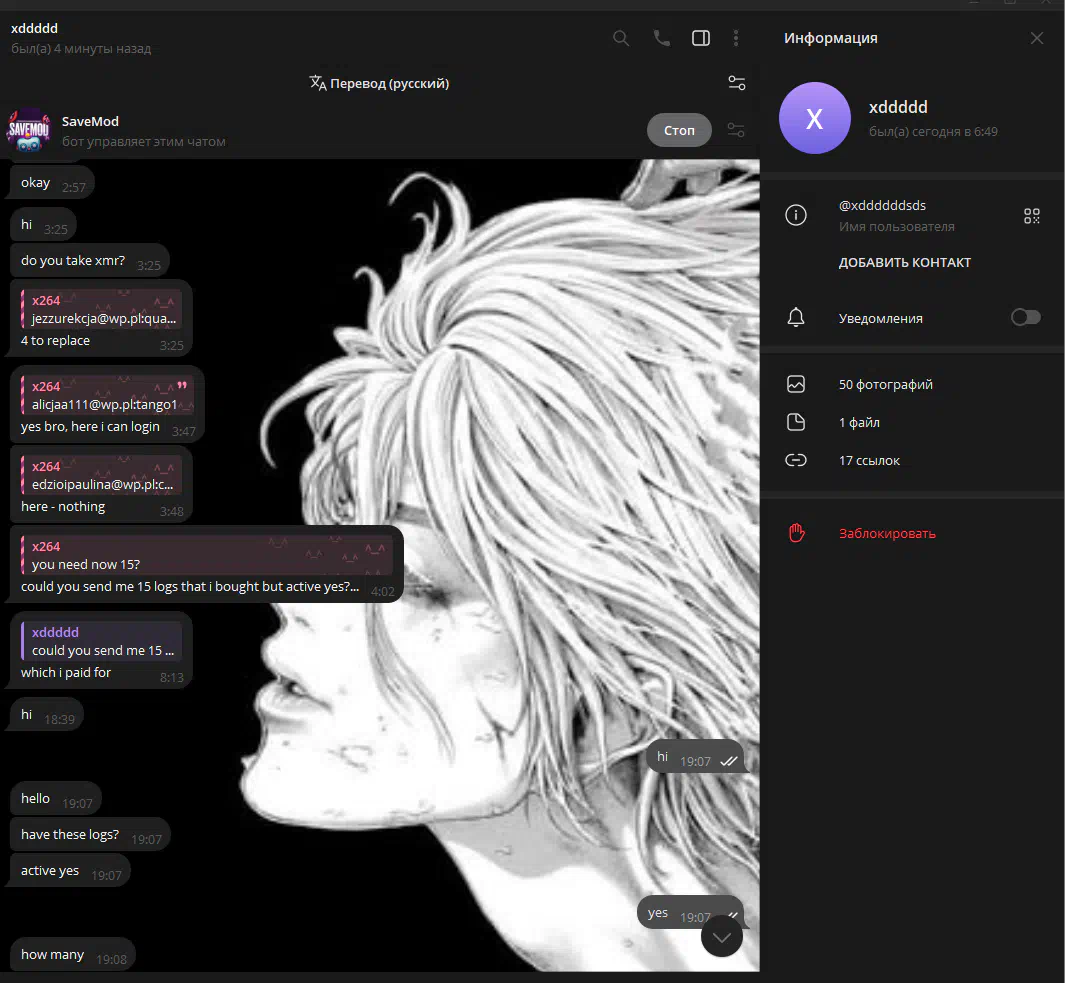Jump to latest messages down arrow

[x=721, y=937]
